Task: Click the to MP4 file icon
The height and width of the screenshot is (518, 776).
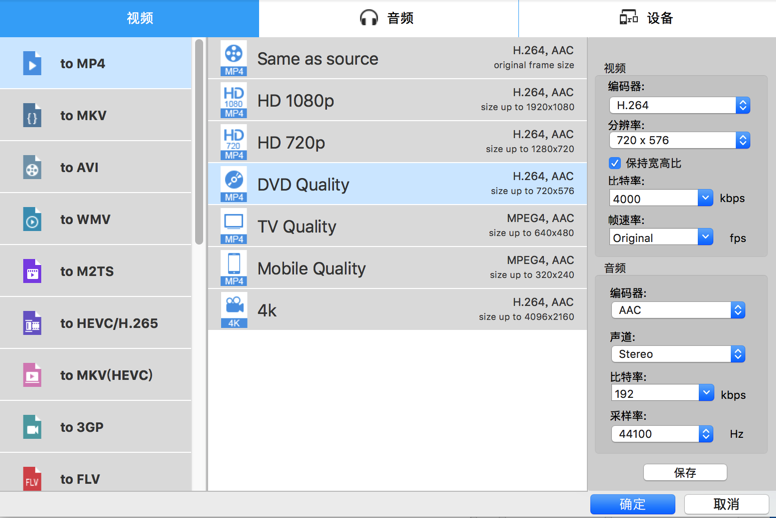Action: click(x=32, y=63)
